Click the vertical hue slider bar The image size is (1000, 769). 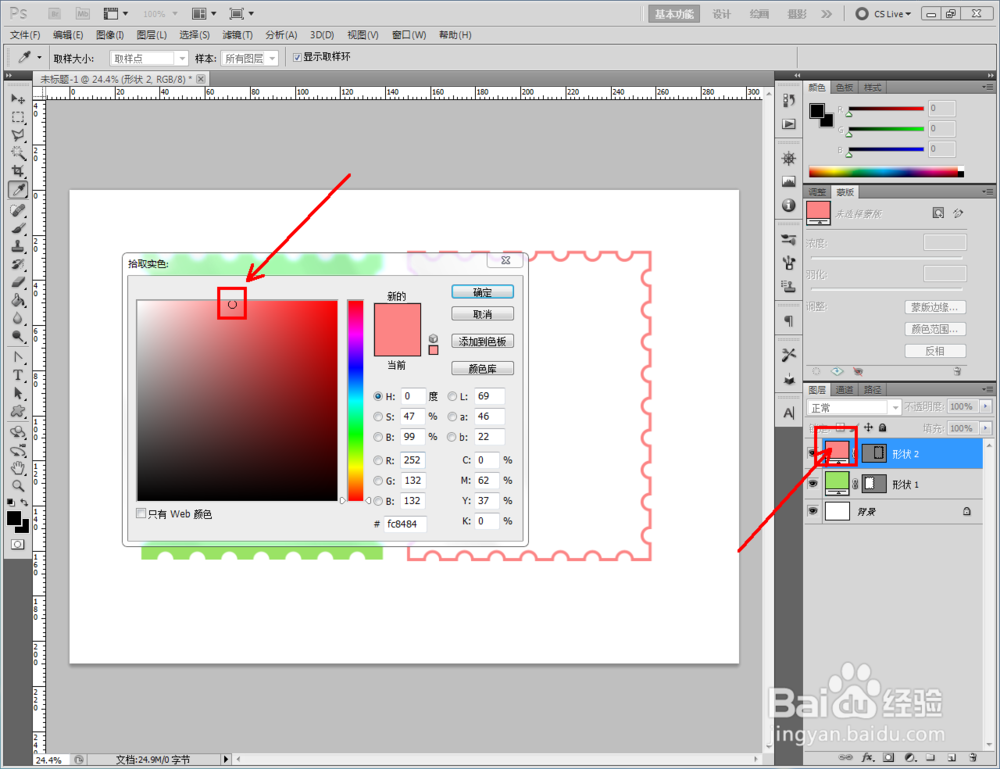[355, 400]
